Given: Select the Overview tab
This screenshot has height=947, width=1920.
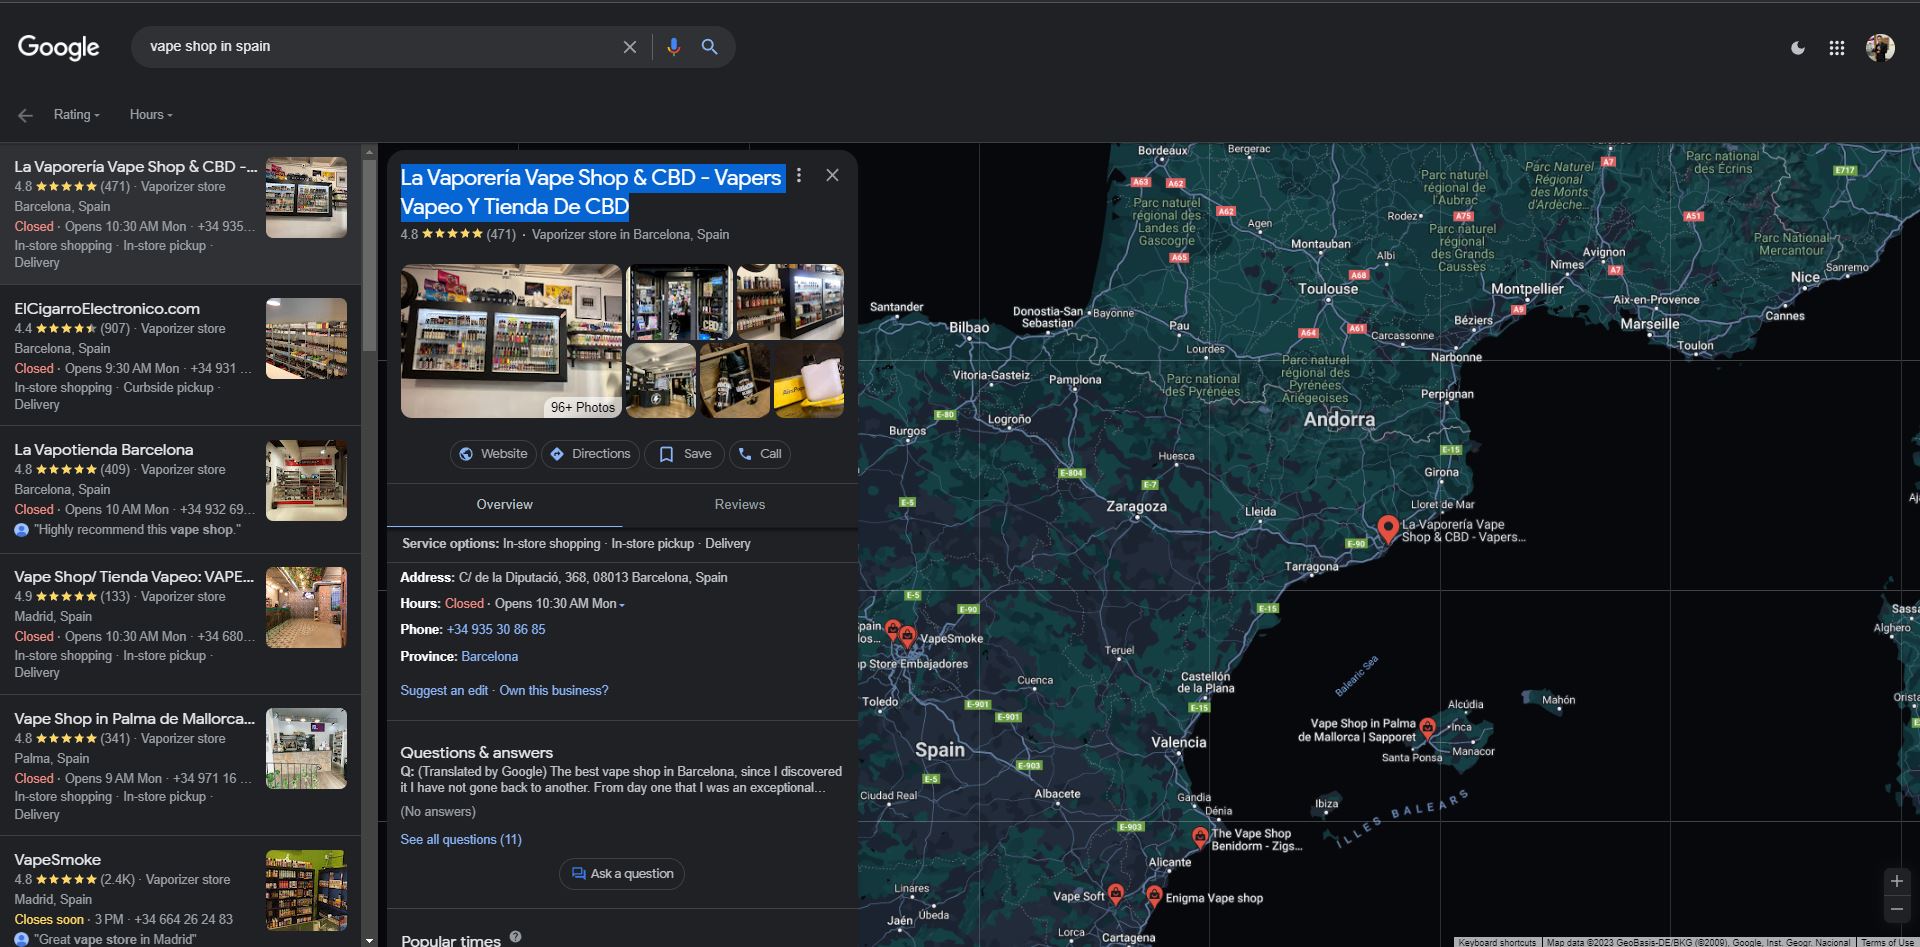Looking at the screenshot, I should point(504,505).
